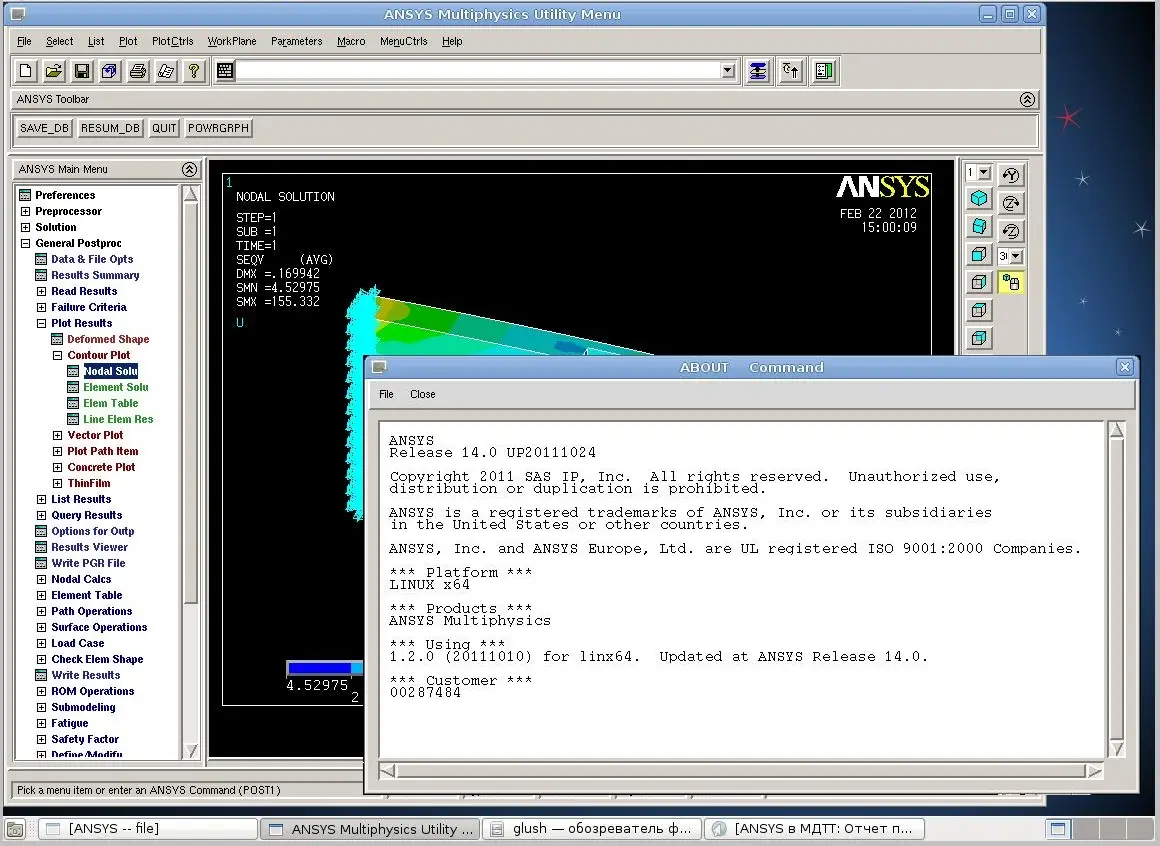The image size is (1160, 846).
Task: Collapse the Contour Plot node
Action: tap(58, 356)
